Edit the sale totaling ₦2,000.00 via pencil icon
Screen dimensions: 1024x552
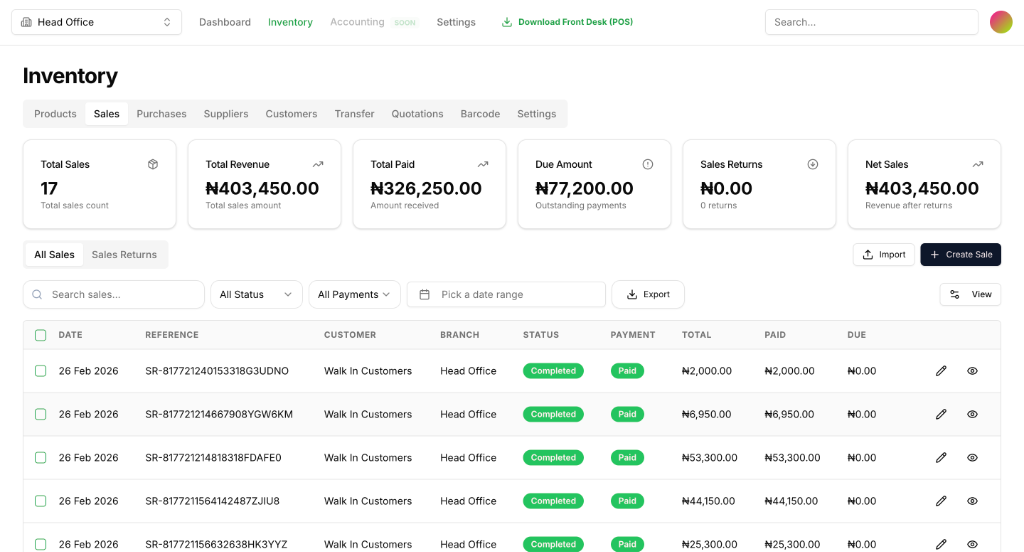click(x=941, y=371)
